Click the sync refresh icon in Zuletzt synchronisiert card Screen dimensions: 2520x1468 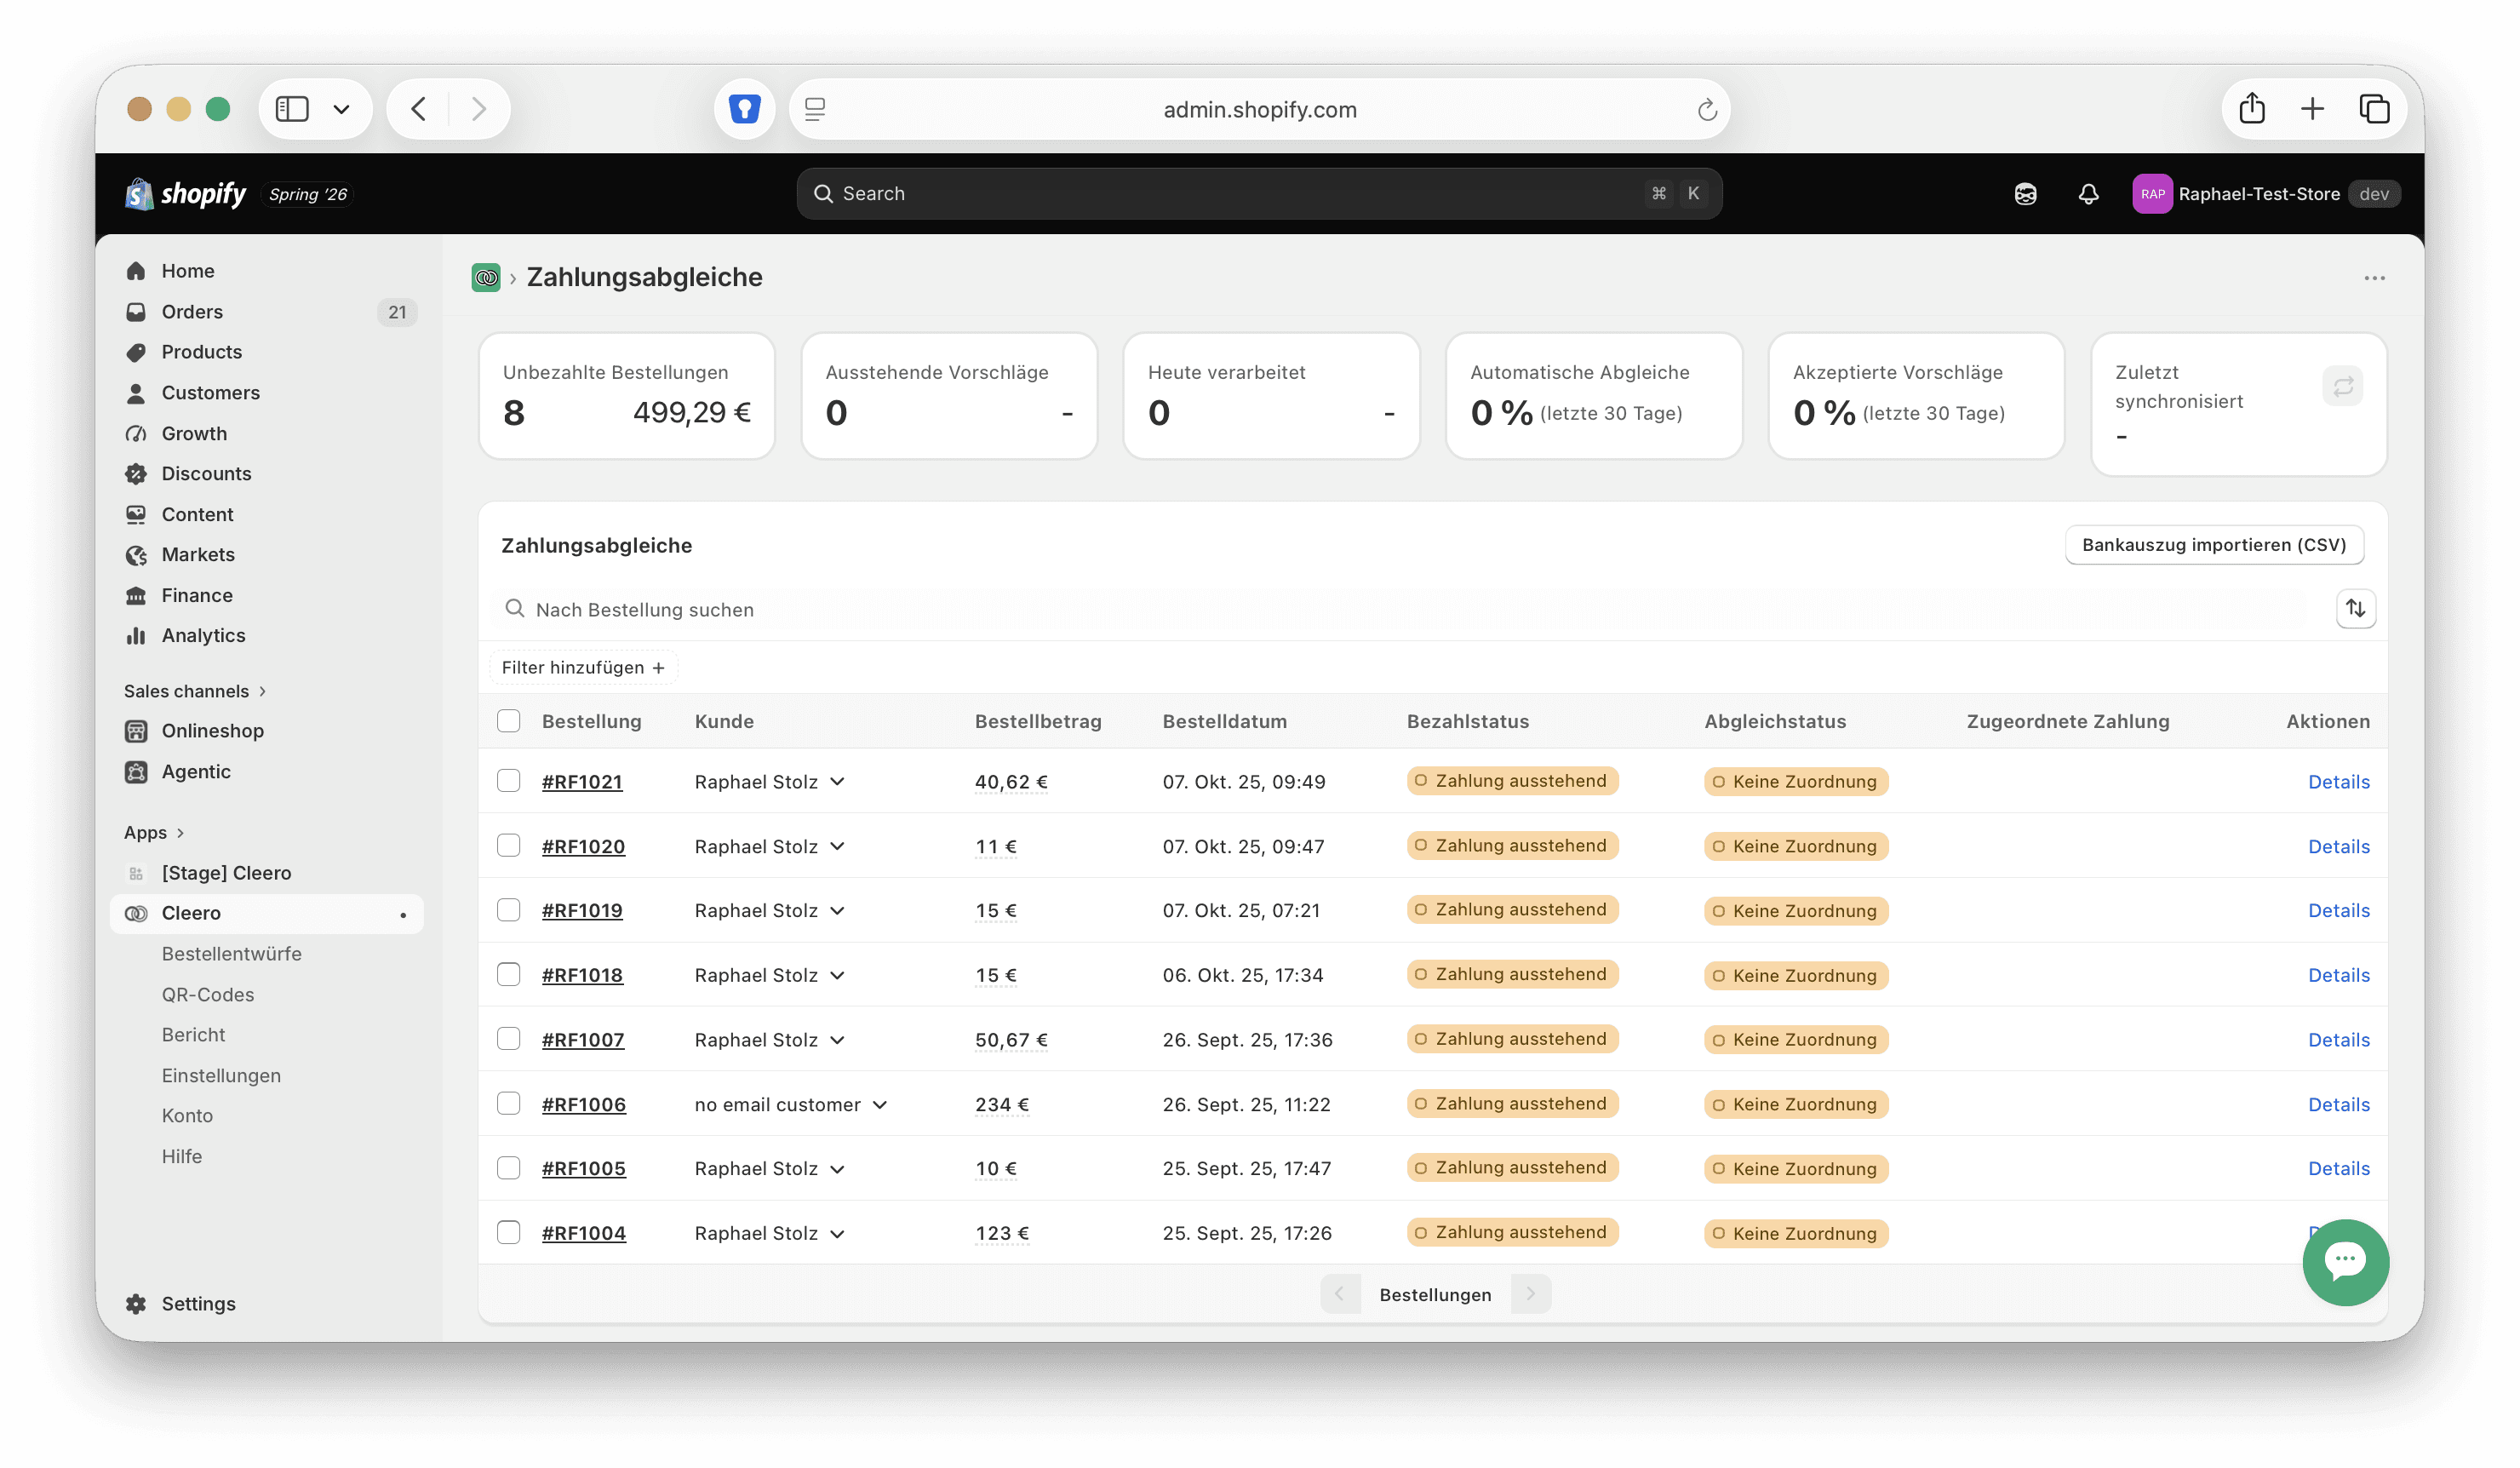pos(2342,386)
